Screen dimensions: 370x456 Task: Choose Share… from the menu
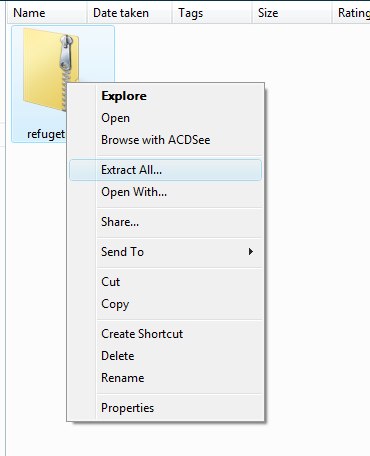165,222
